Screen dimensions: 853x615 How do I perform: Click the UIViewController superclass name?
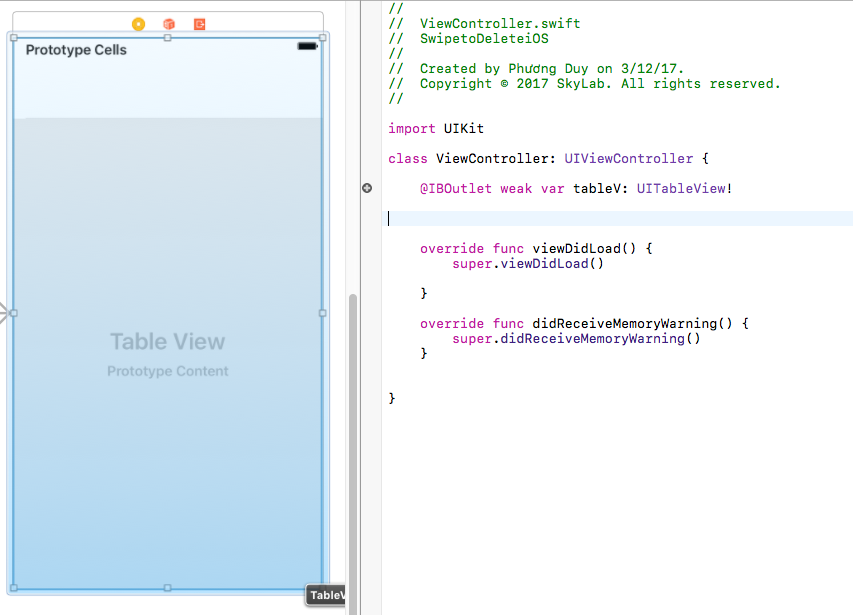pyautogui.click(x=628, y=159)
